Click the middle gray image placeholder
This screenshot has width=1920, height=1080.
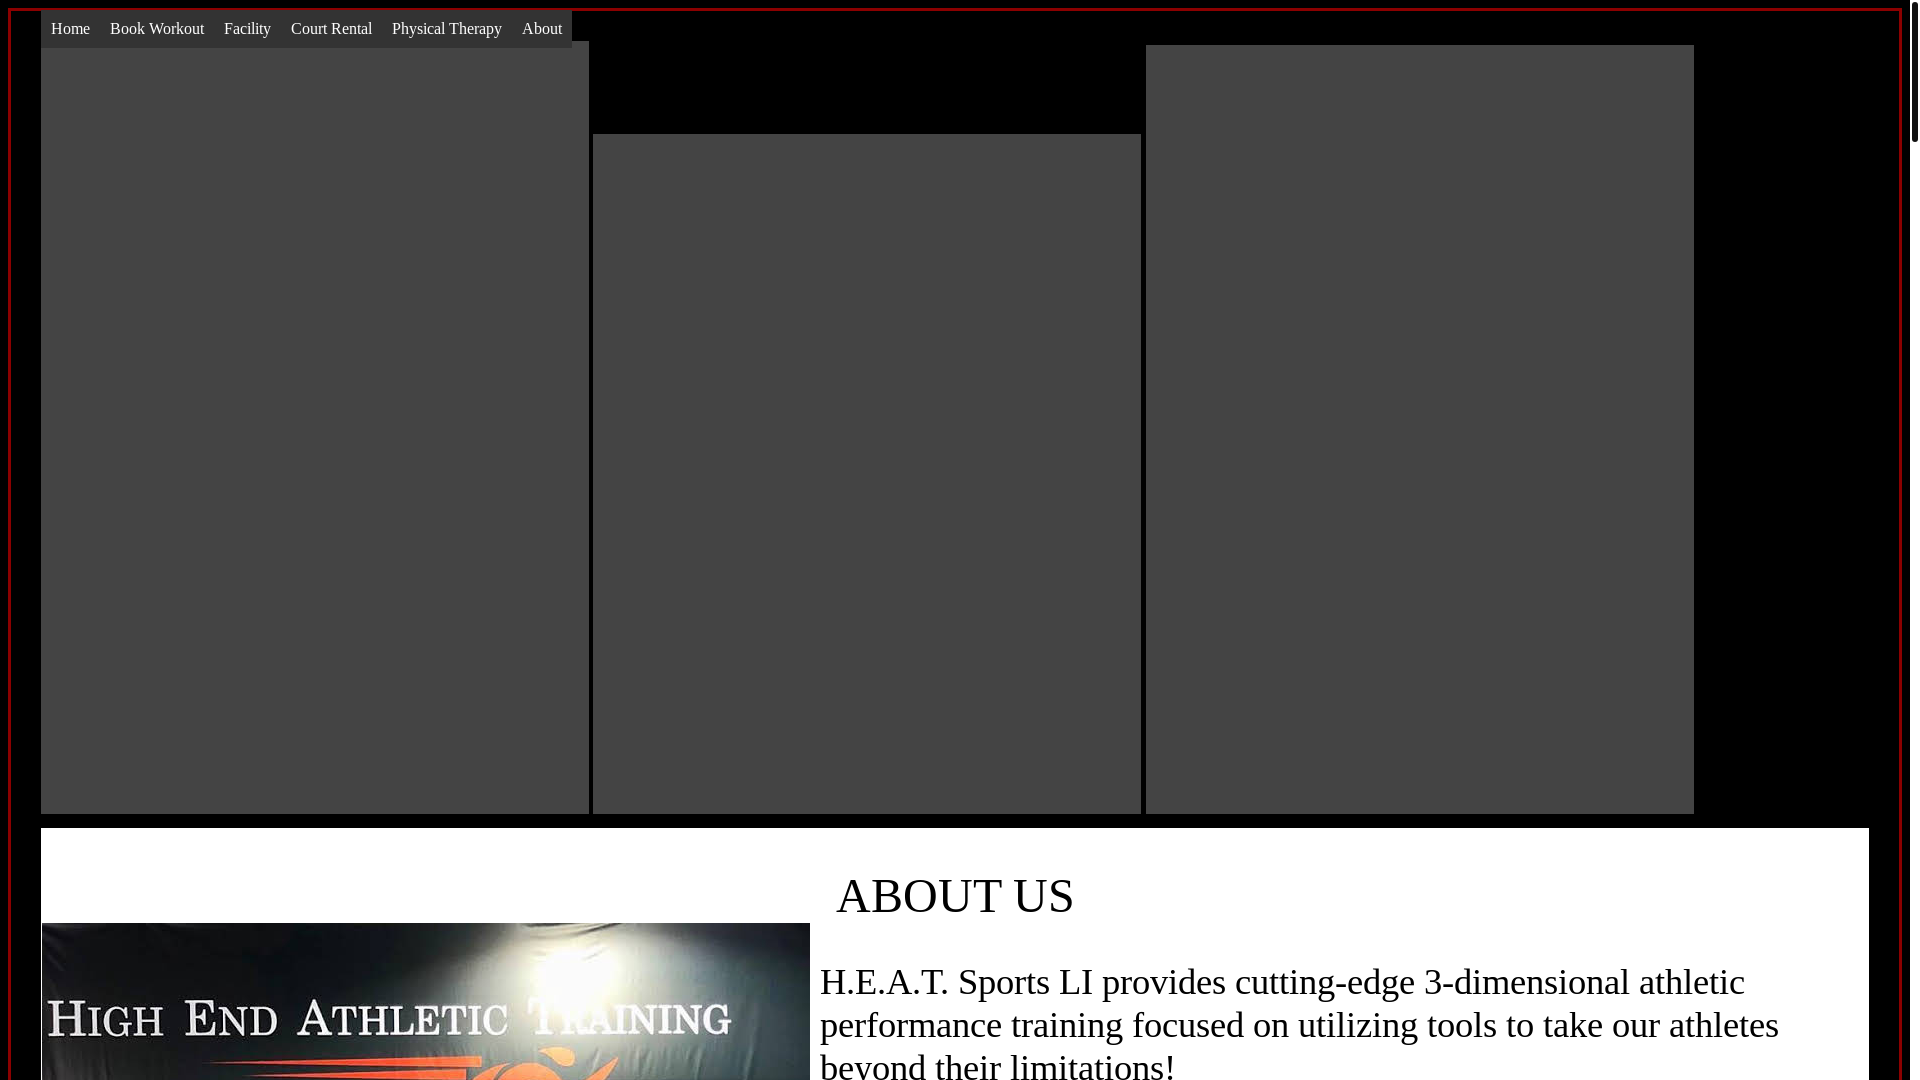tap(867, 474)
